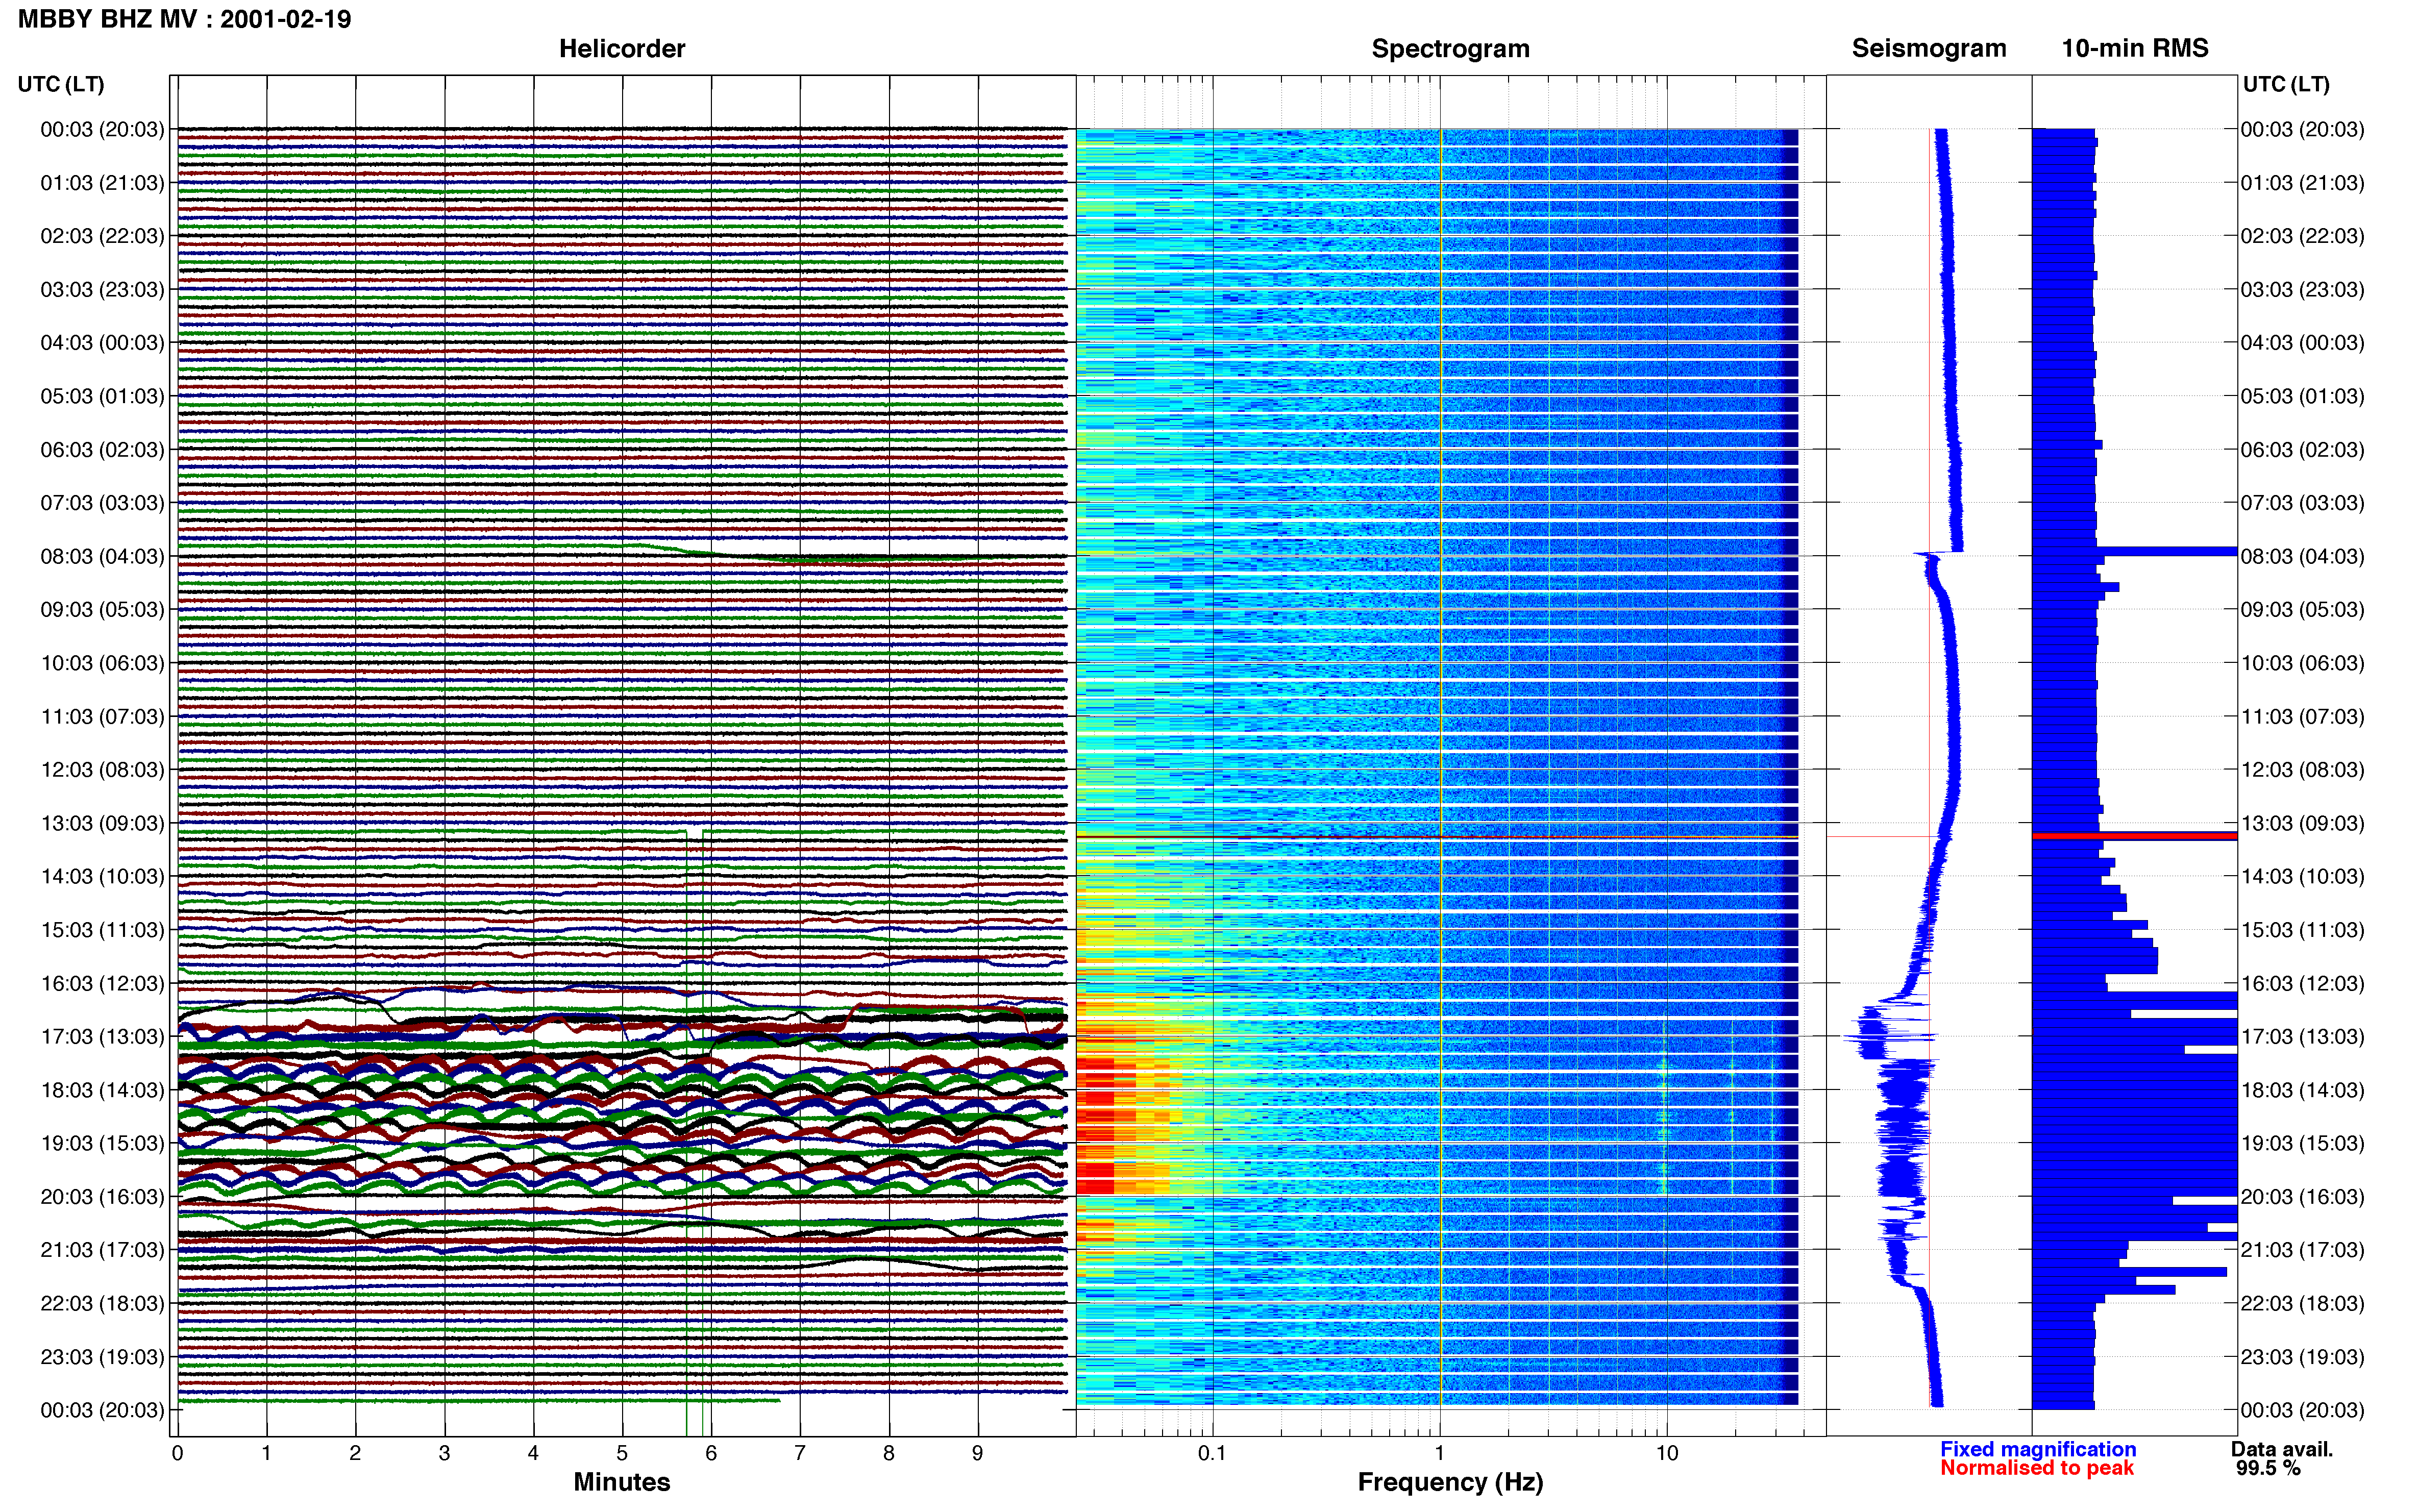Click the red peak bar in the RMS panel

click(2134, 836)
